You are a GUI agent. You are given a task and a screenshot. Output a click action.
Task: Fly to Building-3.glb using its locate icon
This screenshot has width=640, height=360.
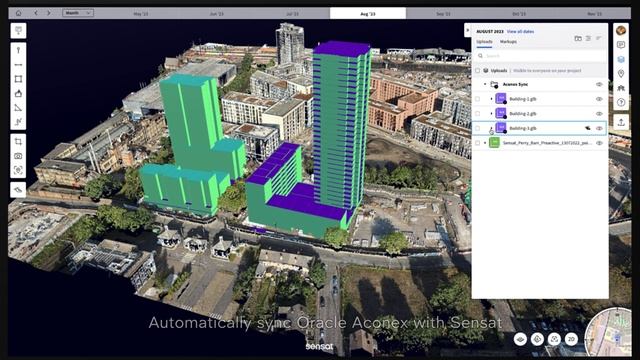tap(587, 128)
